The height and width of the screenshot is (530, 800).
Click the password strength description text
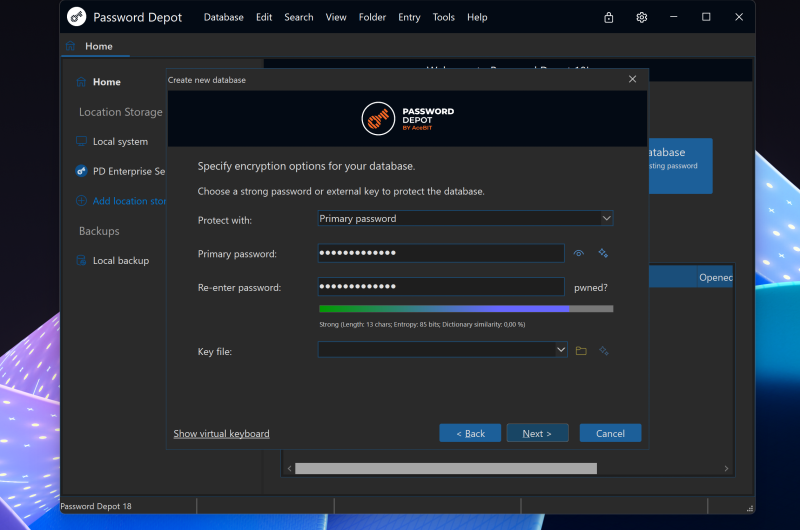pos(422,324)
